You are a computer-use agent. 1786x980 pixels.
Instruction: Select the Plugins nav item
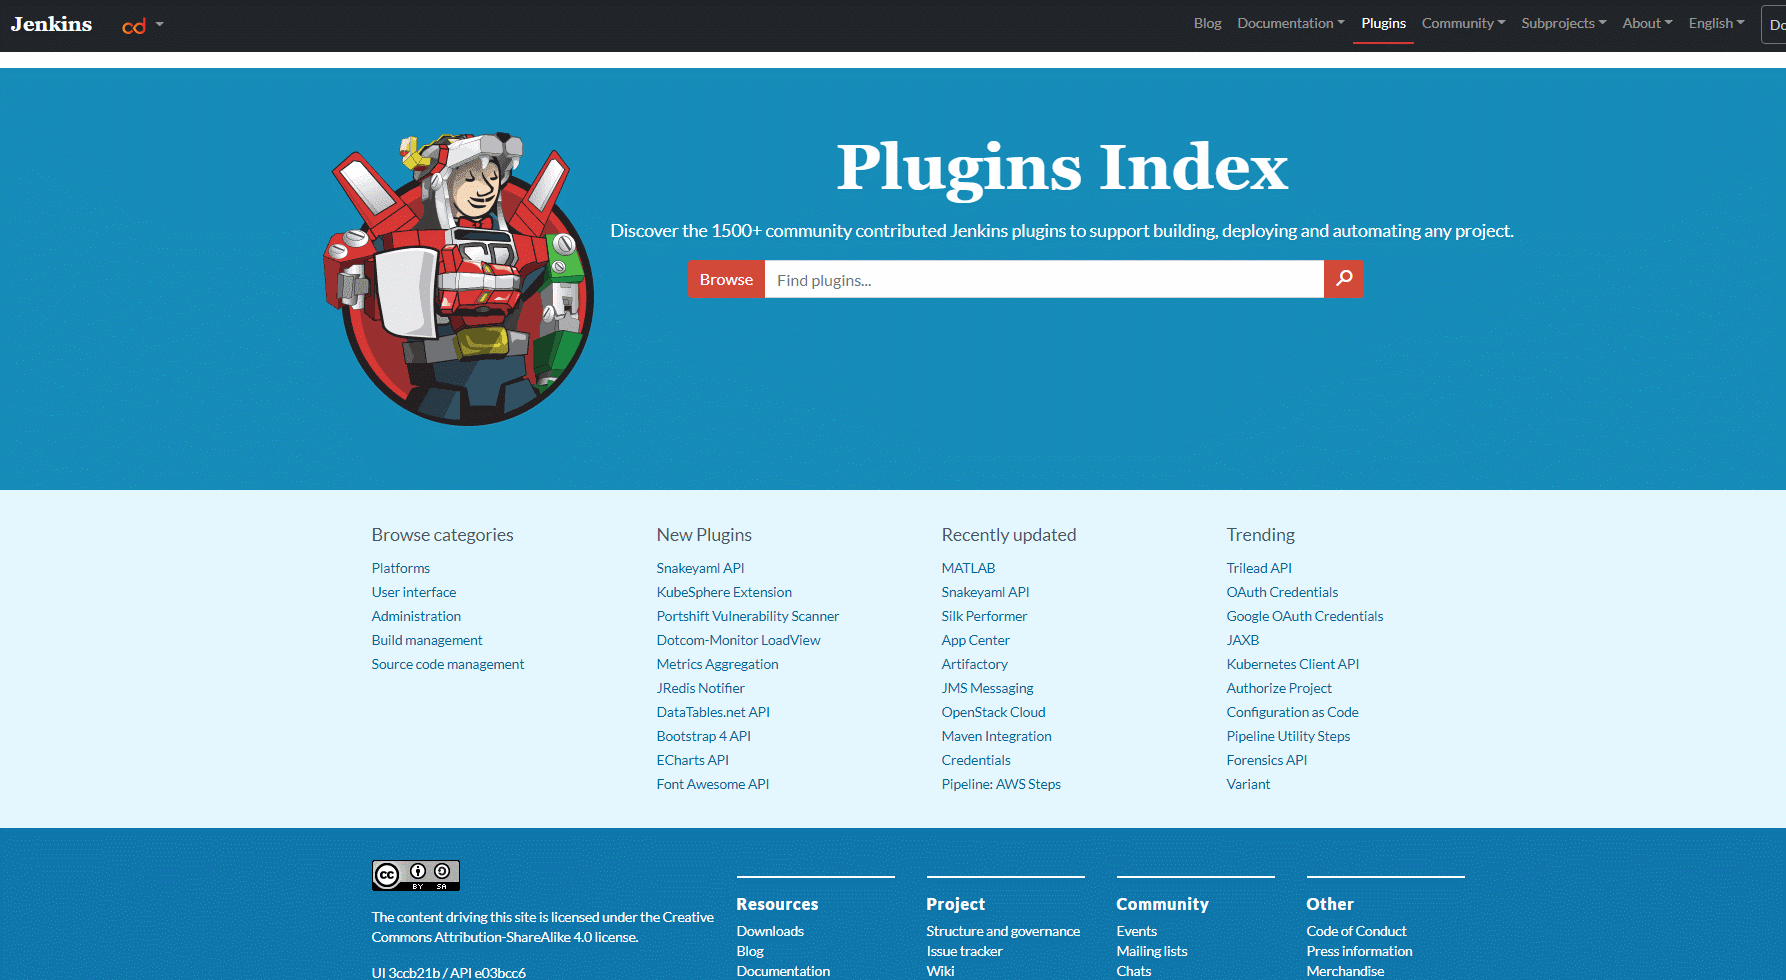pyautogui.click(x=1383, y=23)
